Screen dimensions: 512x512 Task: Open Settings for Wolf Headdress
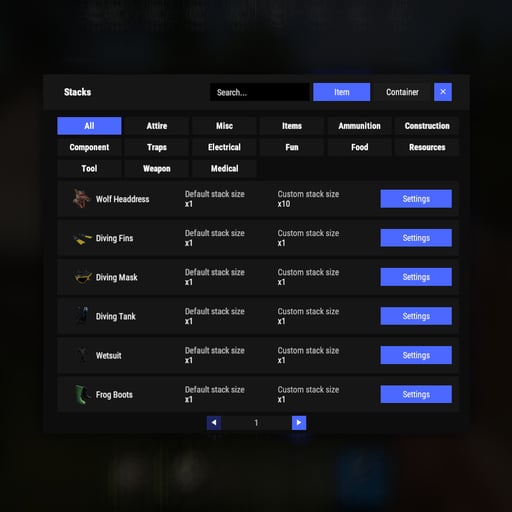[416, 199]
